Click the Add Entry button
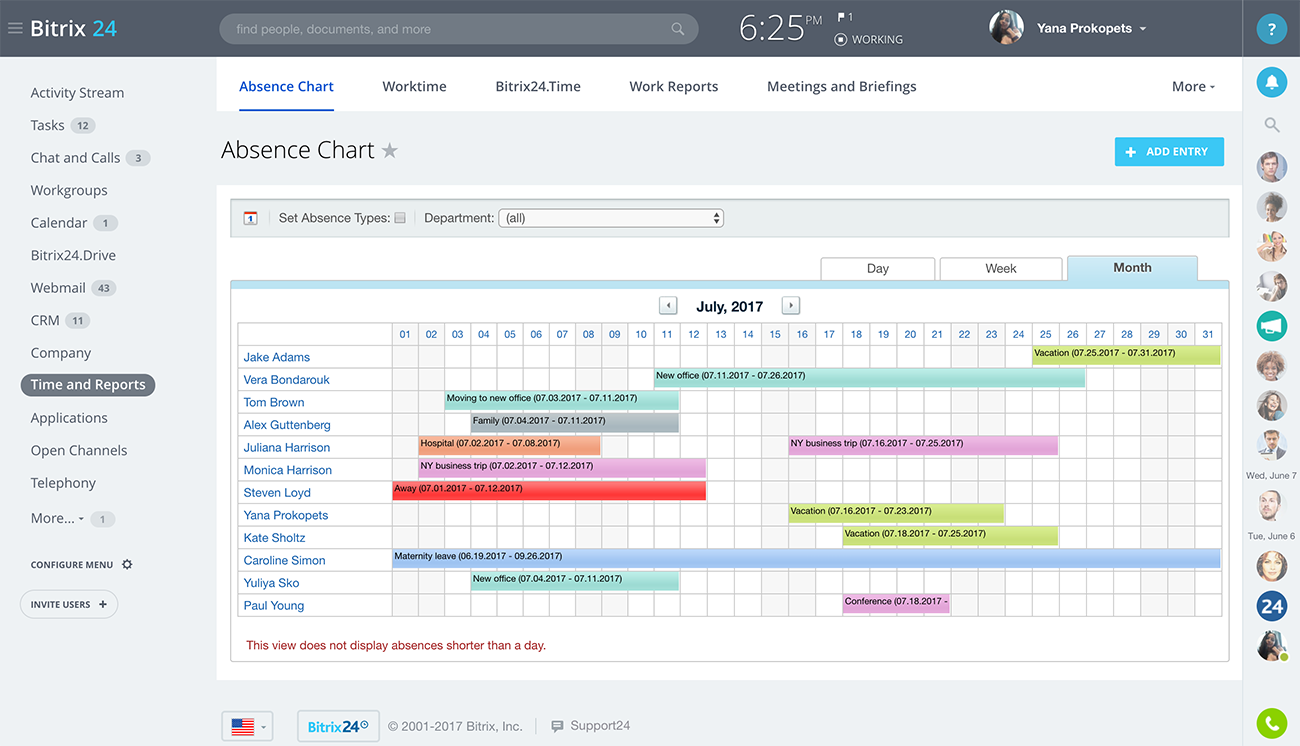This screenshot has width=1300, height=746. pyautogui.click(x=1169, y=152)
